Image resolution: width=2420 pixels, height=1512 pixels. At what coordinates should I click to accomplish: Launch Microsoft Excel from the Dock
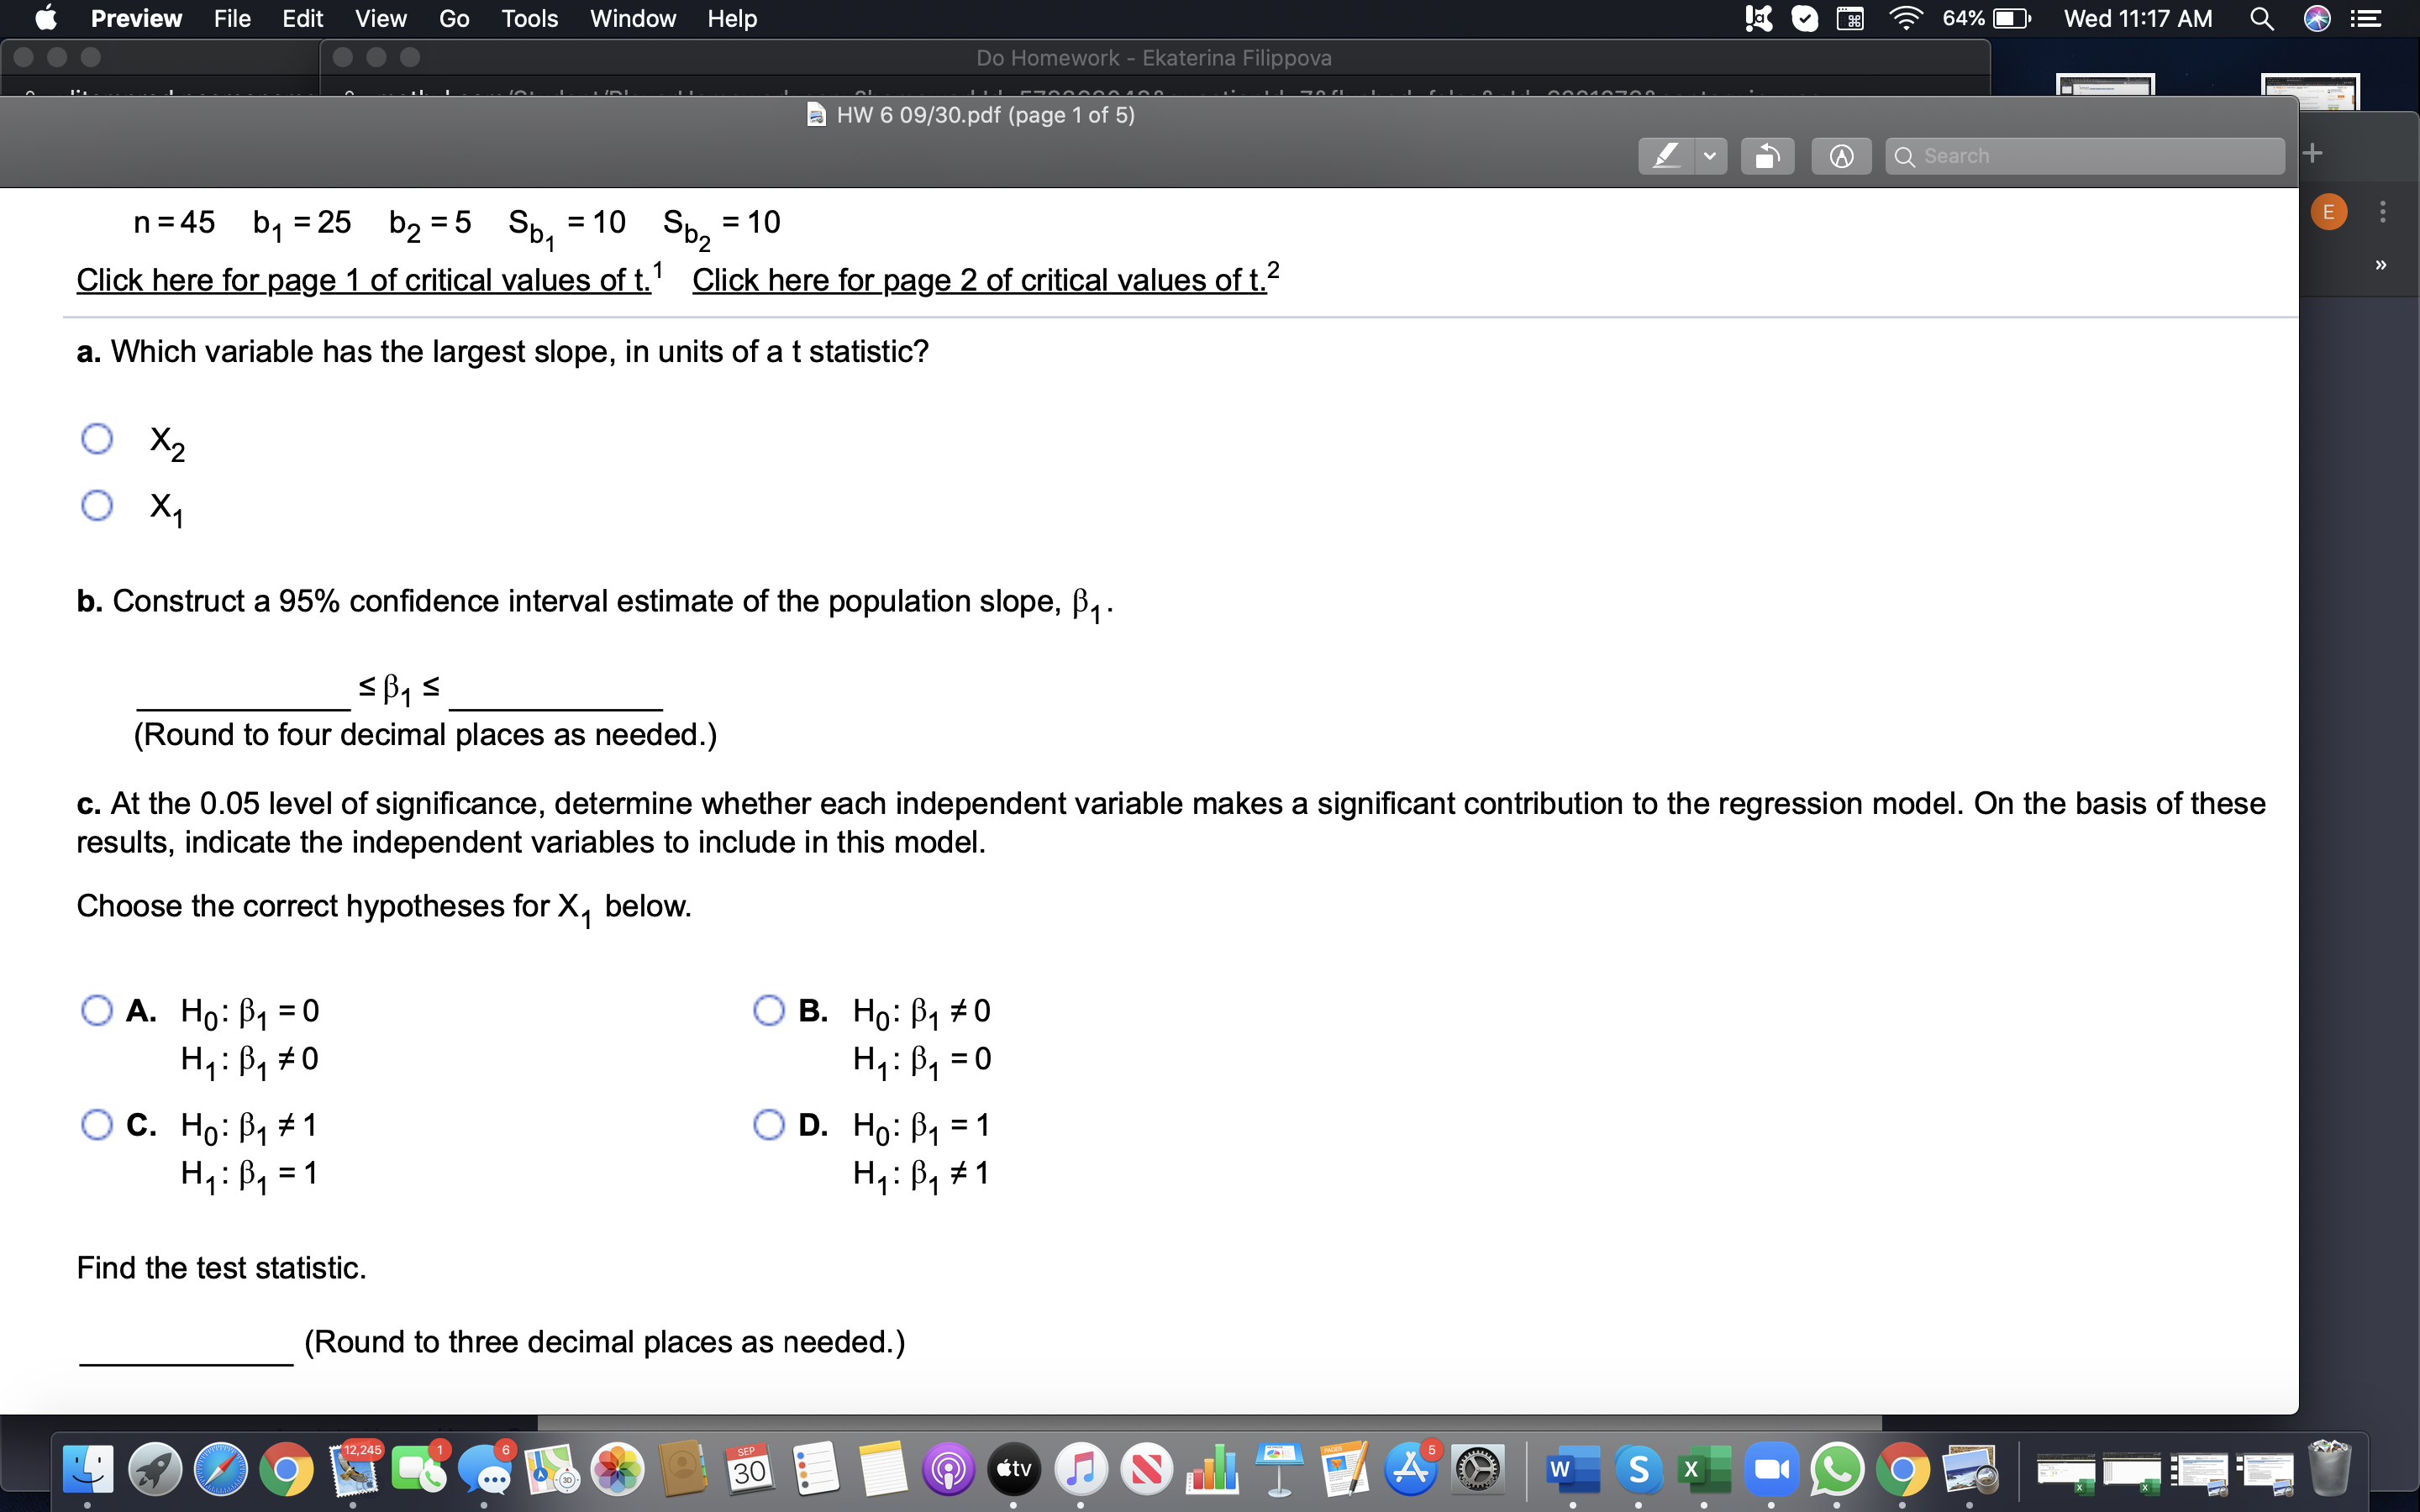(x=1704, y=1469)
